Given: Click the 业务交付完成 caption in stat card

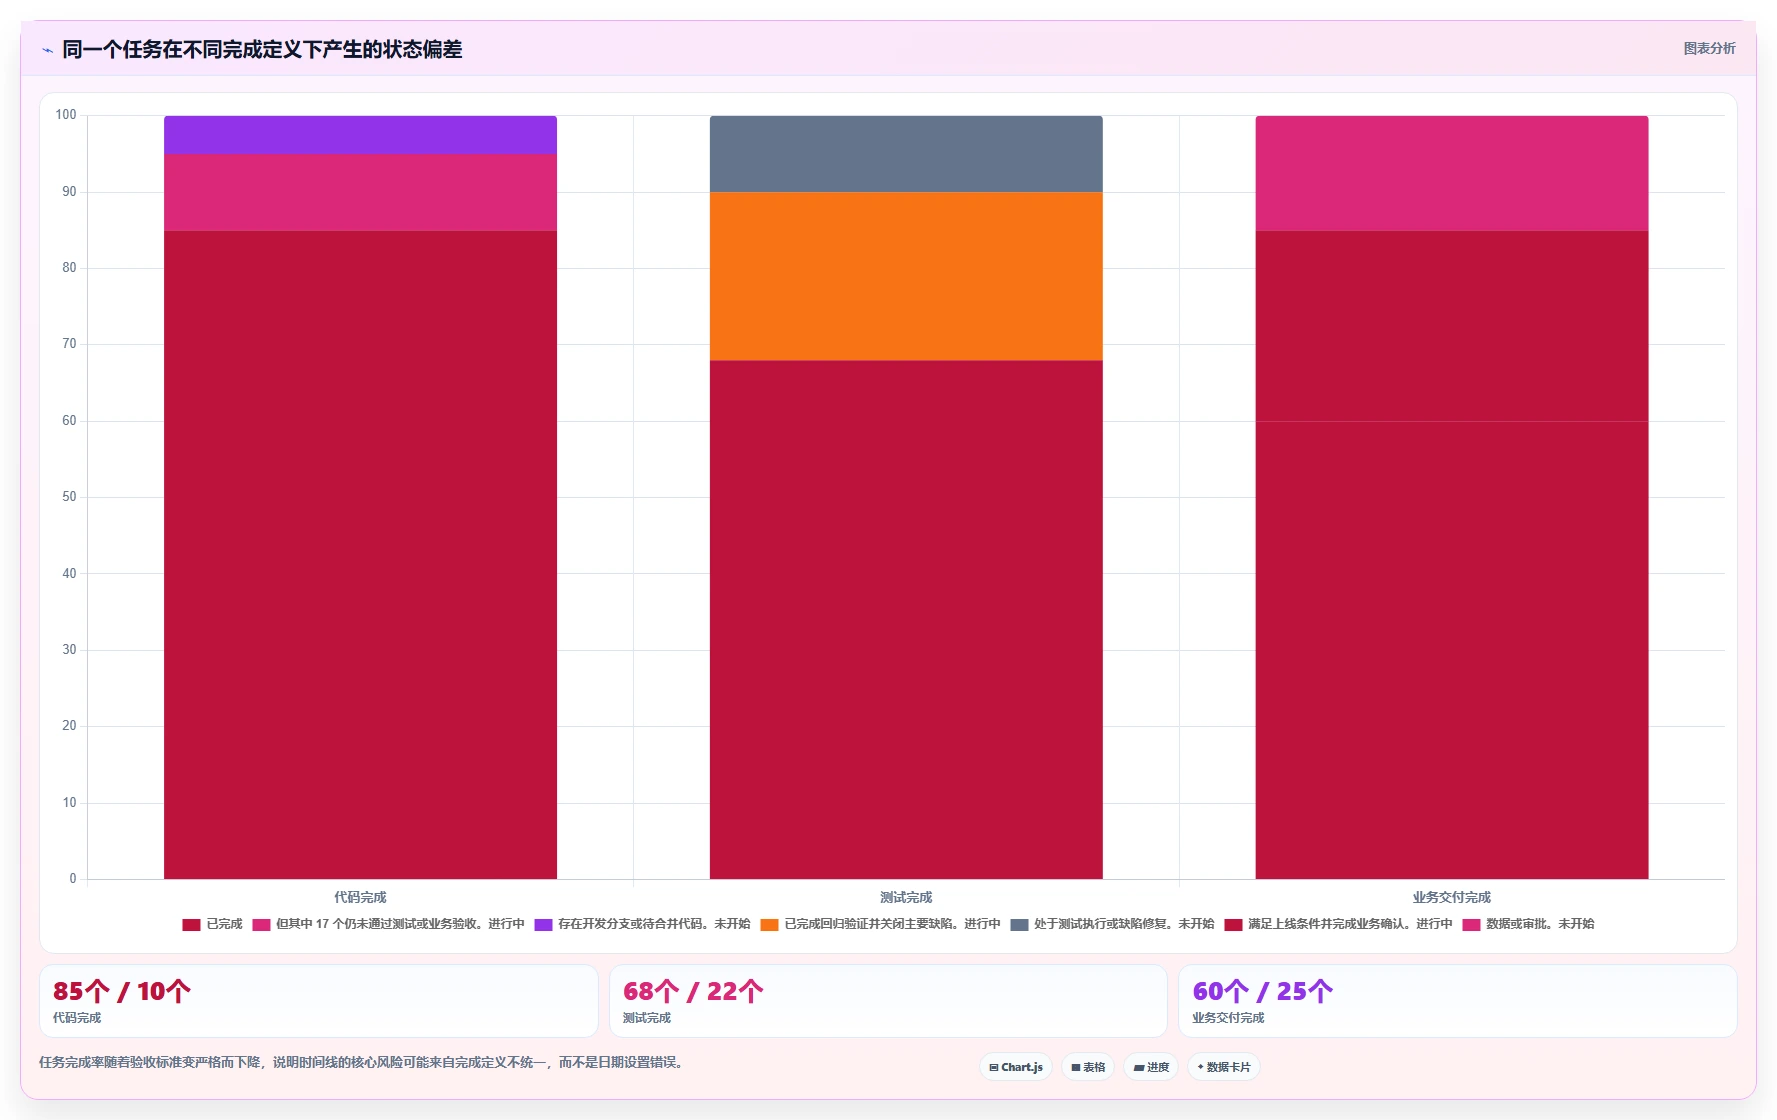Looking at the screenshot, I should tap(1228, 1018).
